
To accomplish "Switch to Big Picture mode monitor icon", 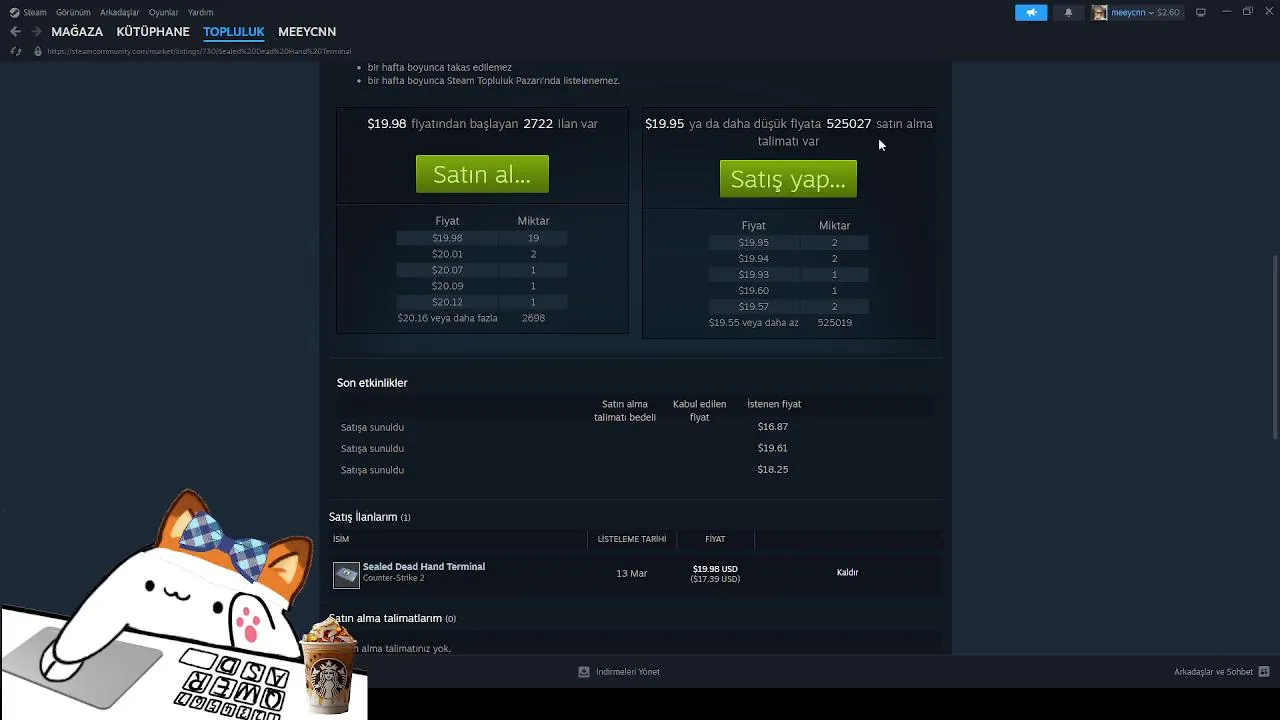I will (1201, 12).
